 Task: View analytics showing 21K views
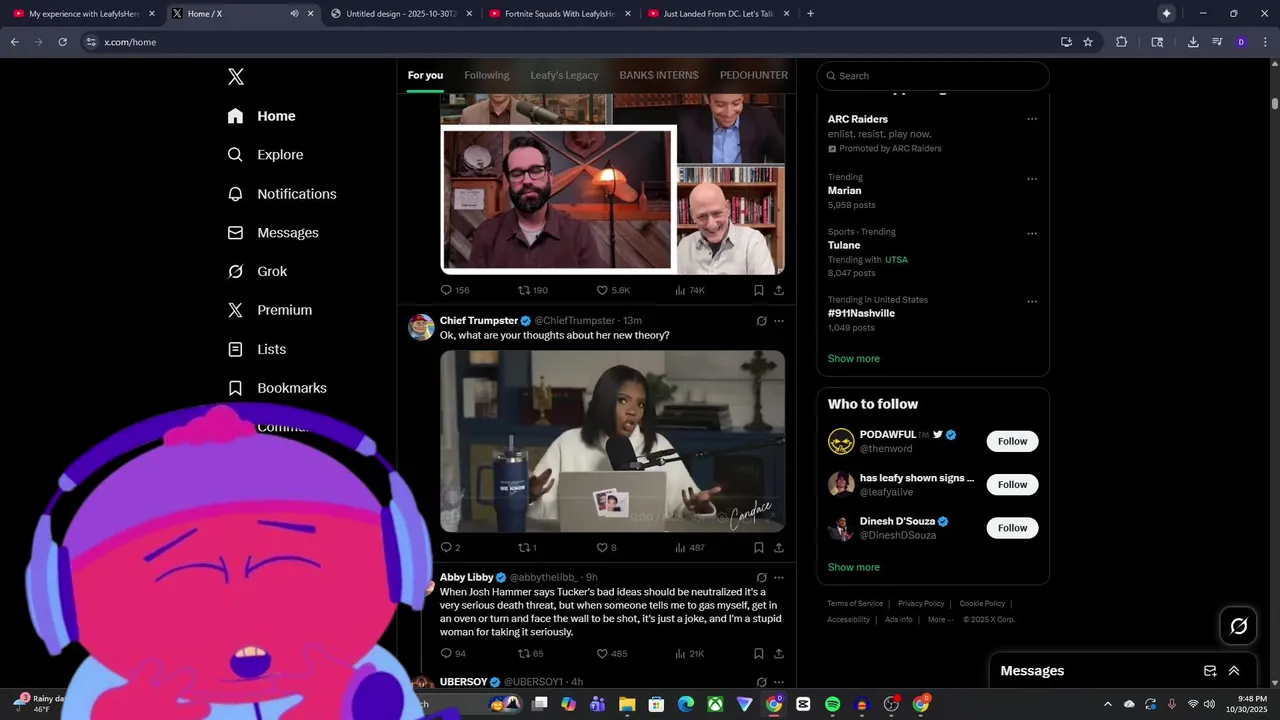(680, 654)
